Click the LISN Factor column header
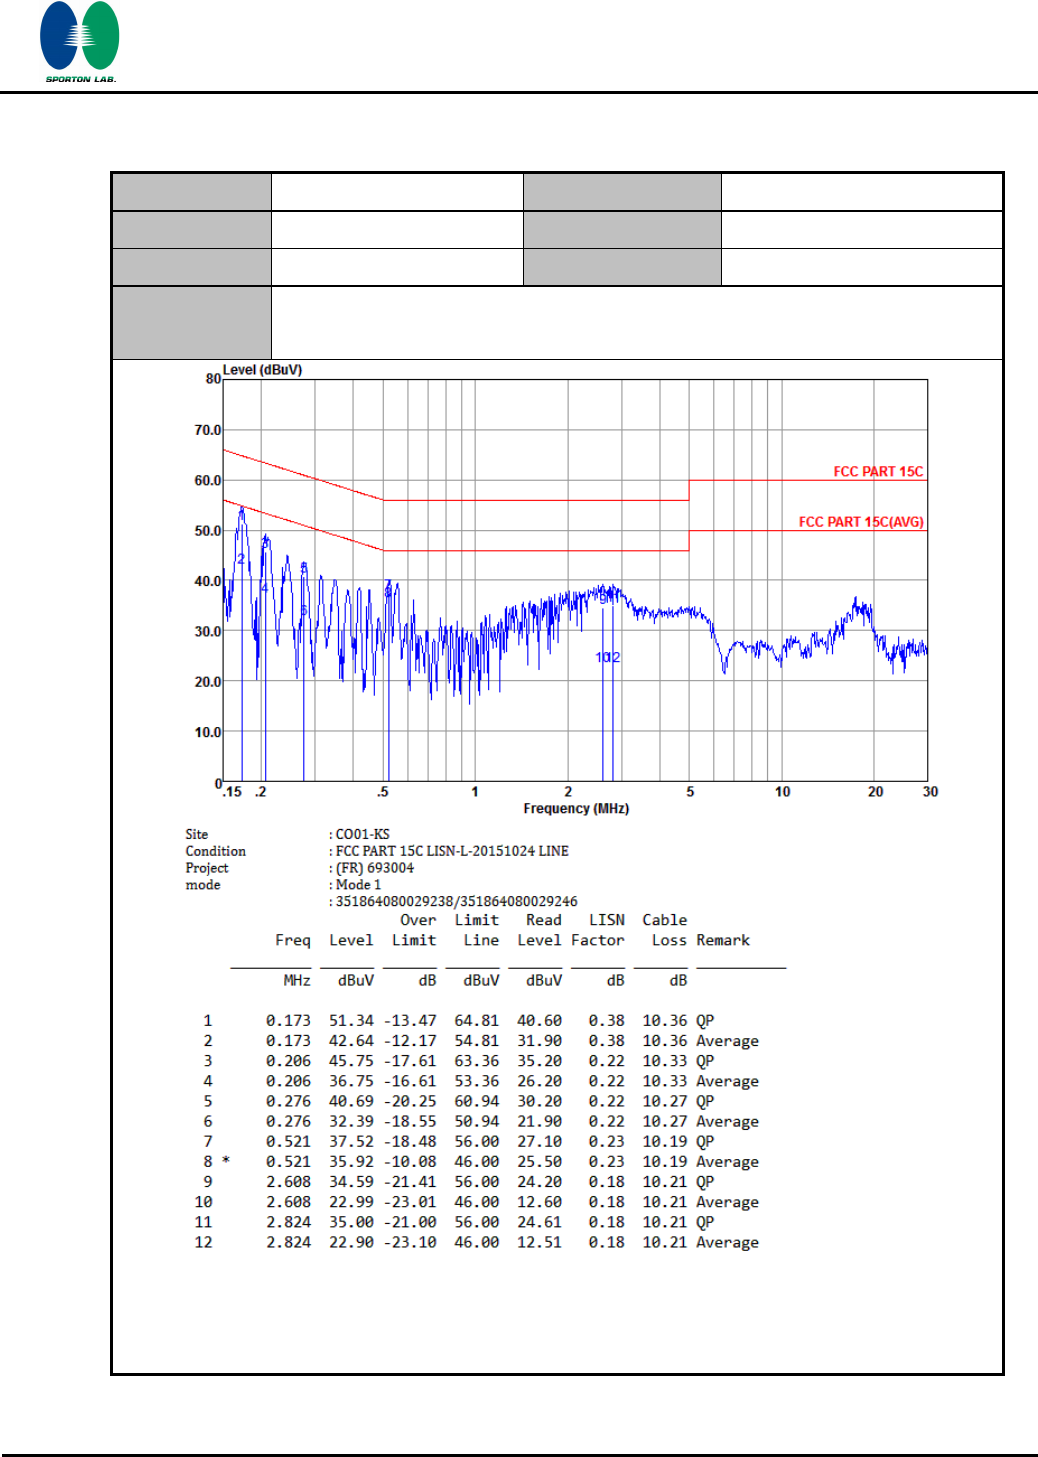This screenshot has width=1038, height=1457. point(598,930)
